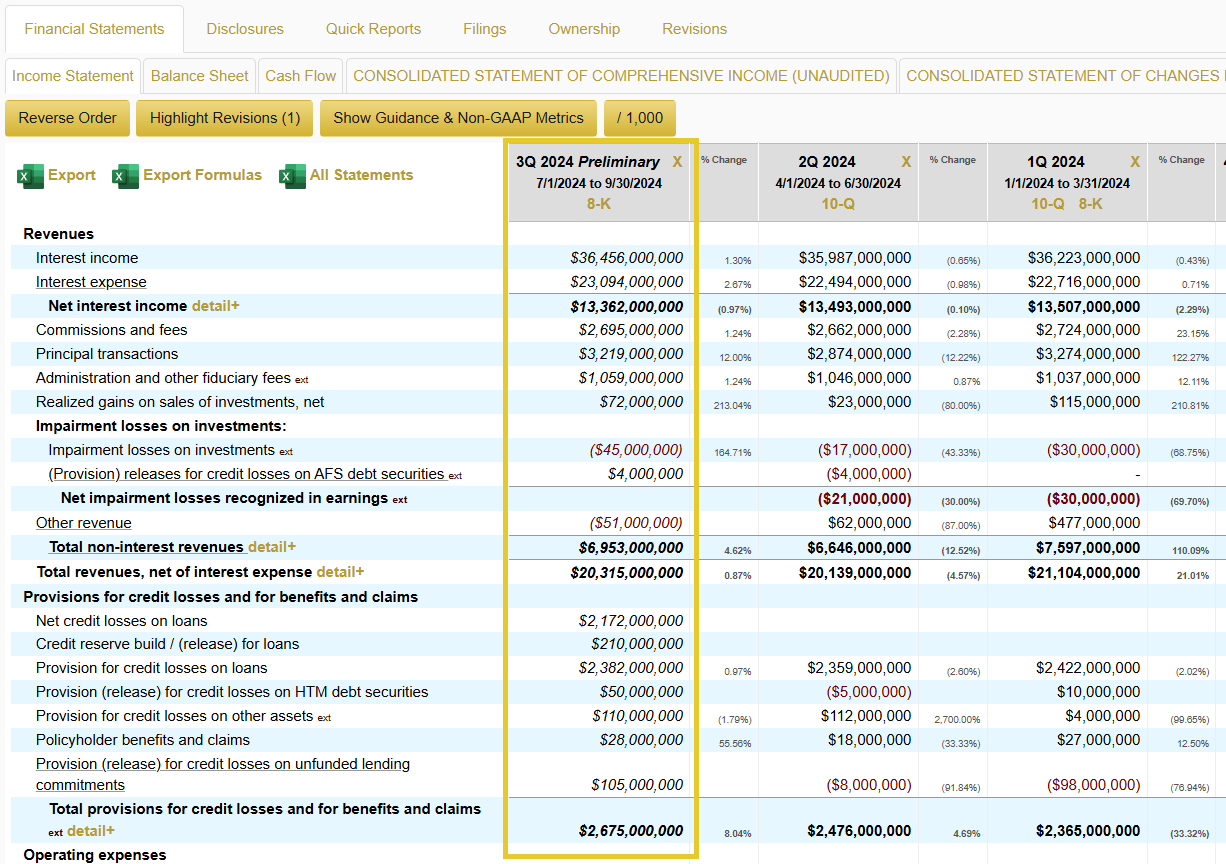The width and height of the screenshot is (1226, 864).
Task: Expand Total provisions for credit losses detail+
Action: (x=91, y=831)
